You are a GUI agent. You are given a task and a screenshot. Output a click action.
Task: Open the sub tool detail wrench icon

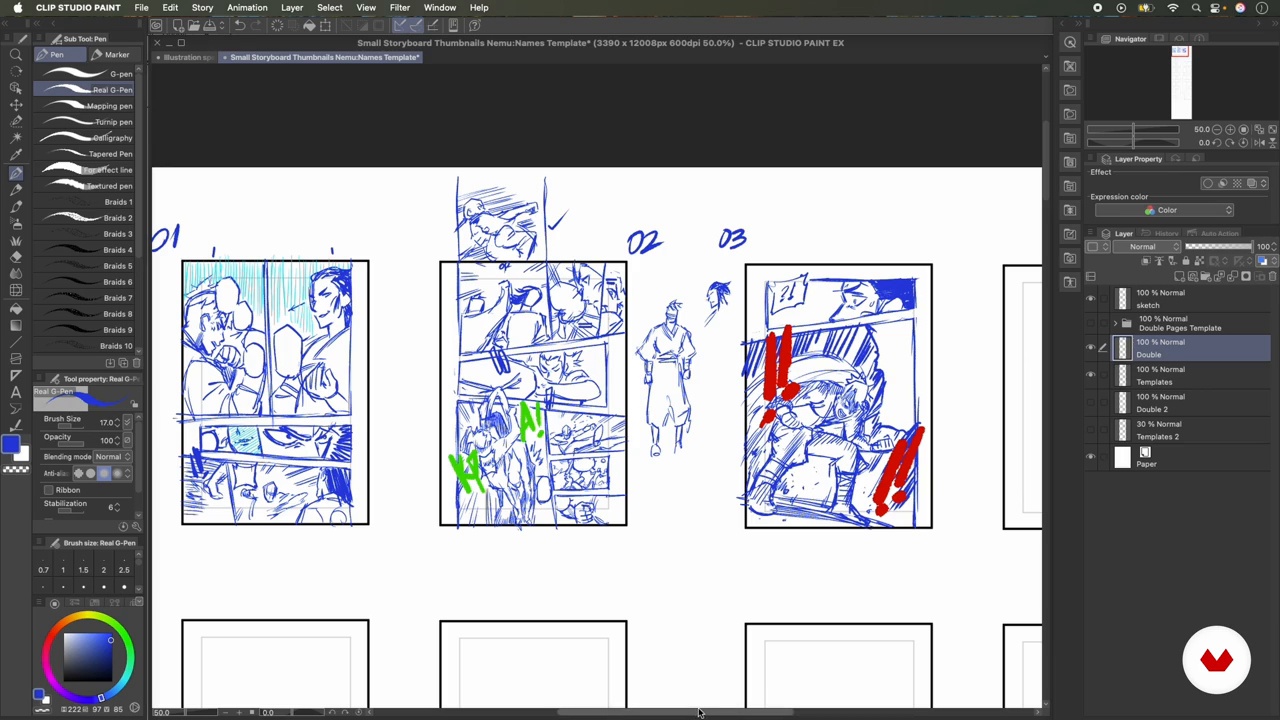point(136,526)
